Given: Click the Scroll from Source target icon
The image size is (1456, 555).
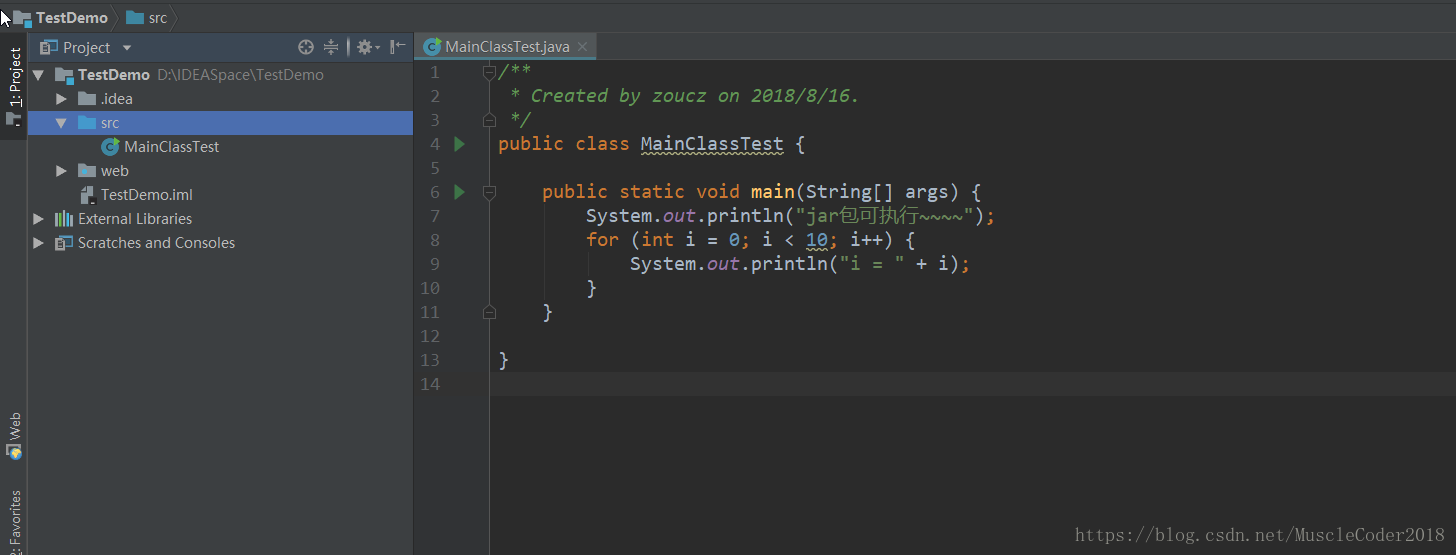Looking at the screenshot, I should tap(306, 47).
